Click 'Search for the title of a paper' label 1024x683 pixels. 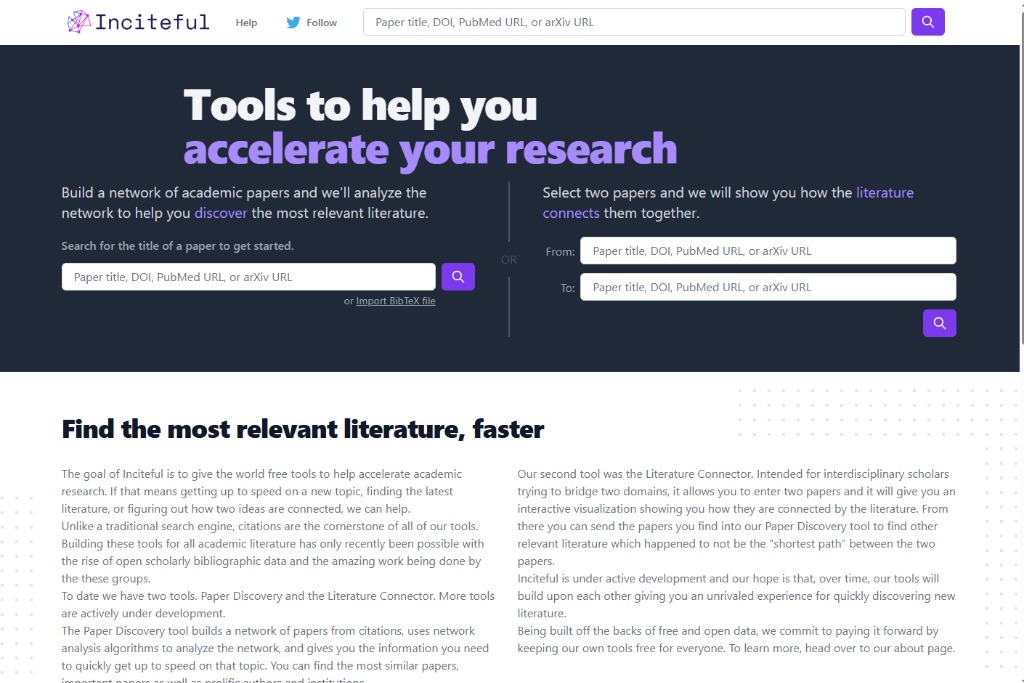coord(178,246)
